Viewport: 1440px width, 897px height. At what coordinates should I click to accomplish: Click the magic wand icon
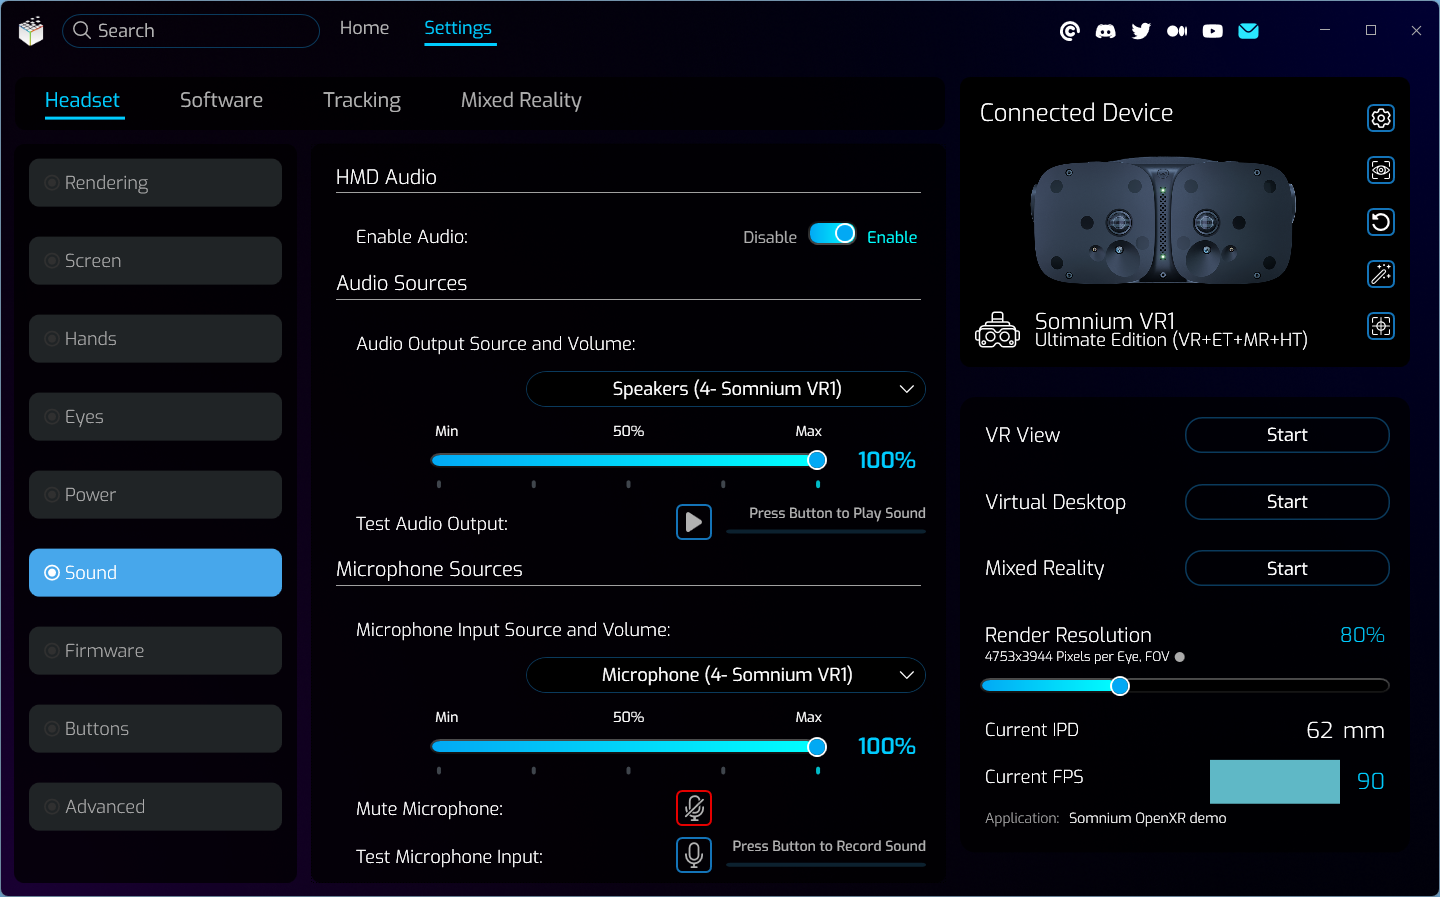click(x=1380, y=274)
